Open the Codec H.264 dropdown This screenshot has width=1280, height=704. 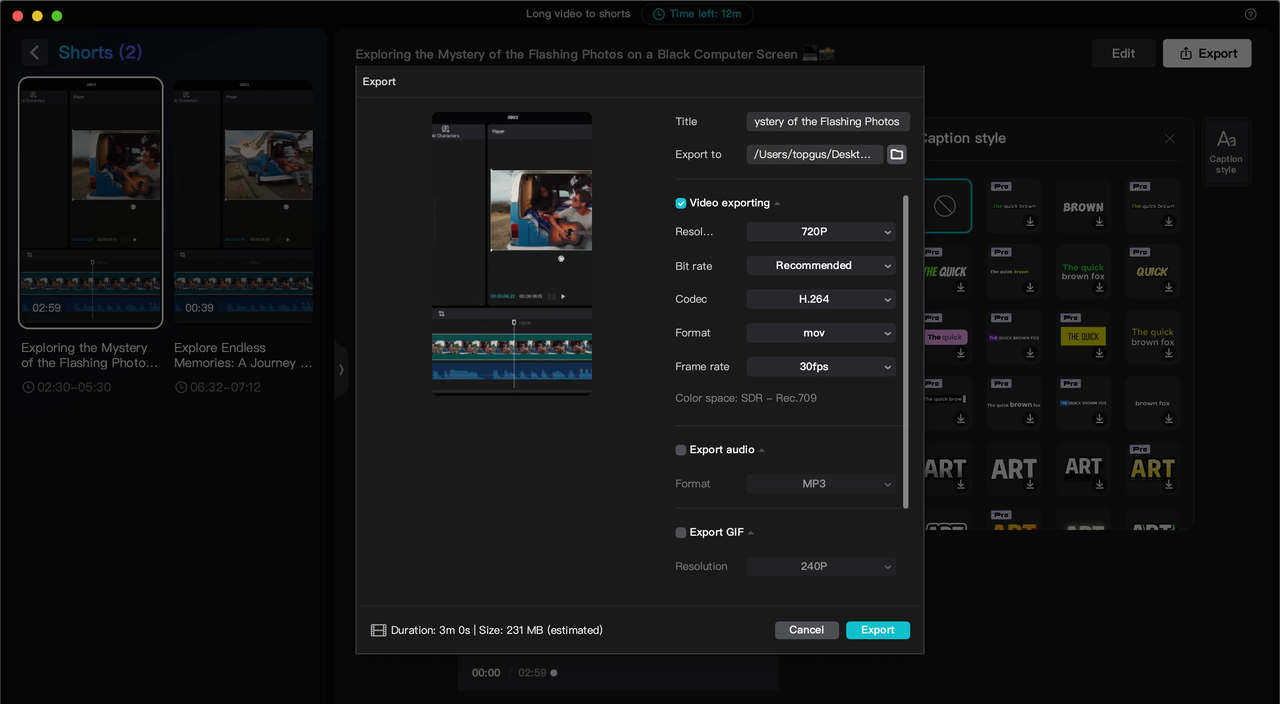click(x=821, y=299)
